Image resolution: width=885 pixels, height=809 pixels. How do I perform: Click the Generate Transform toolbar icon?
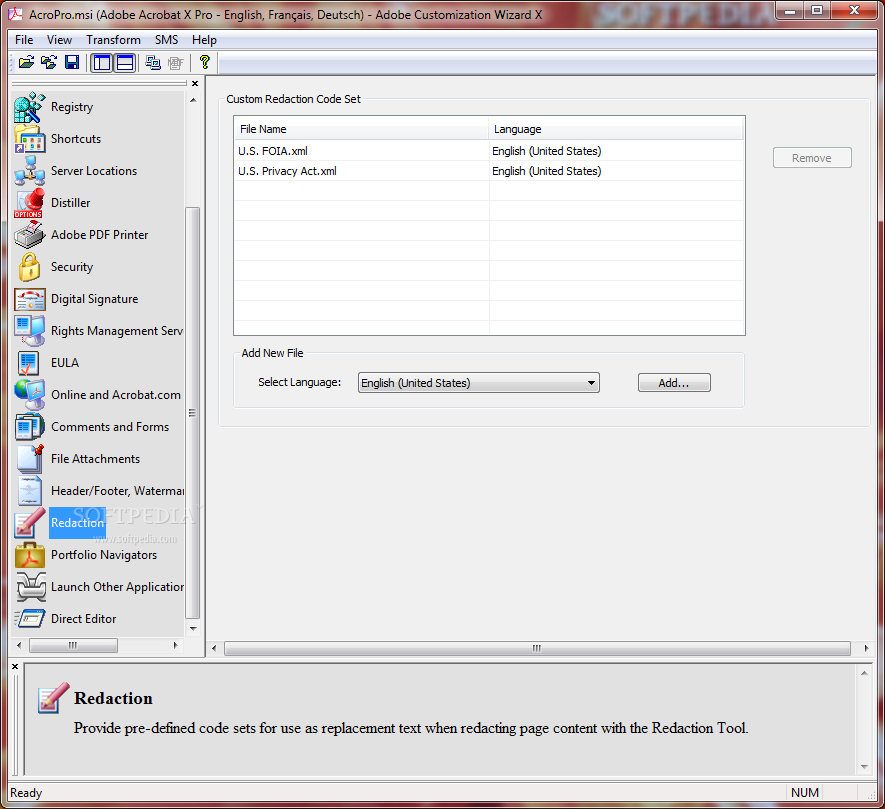tap(153, 62)
